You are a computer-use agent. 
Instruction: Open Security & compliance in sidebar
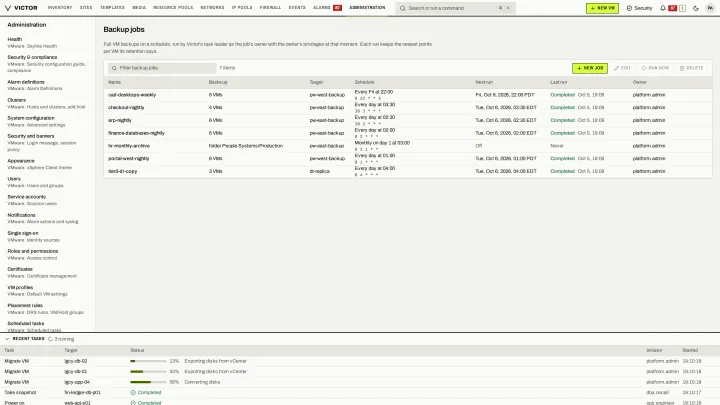pos(47,64)
